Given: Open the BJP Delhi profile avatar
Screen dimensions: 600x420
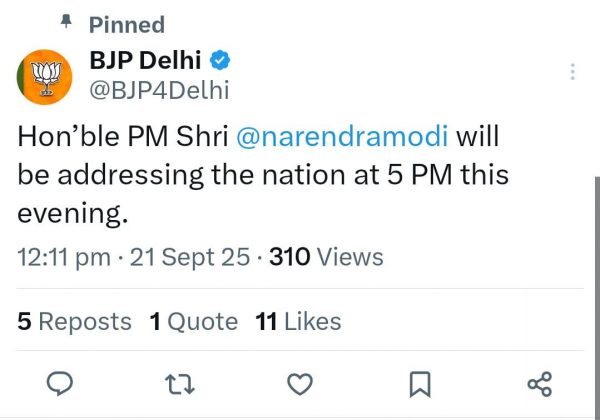Looking at the screenshot, I should click(43, 73).
